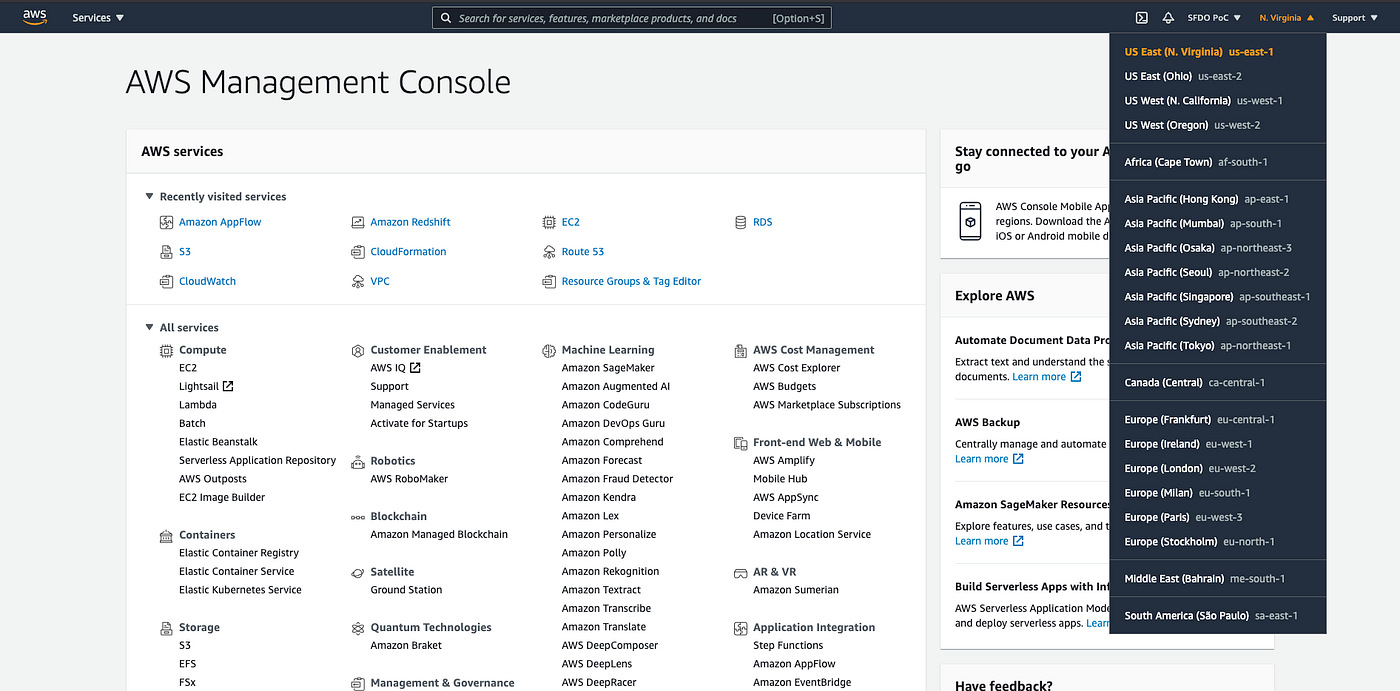Click Amazon Redshift icon in recently visited
The image size is (1400, 691).
click(x=358, y=222)
